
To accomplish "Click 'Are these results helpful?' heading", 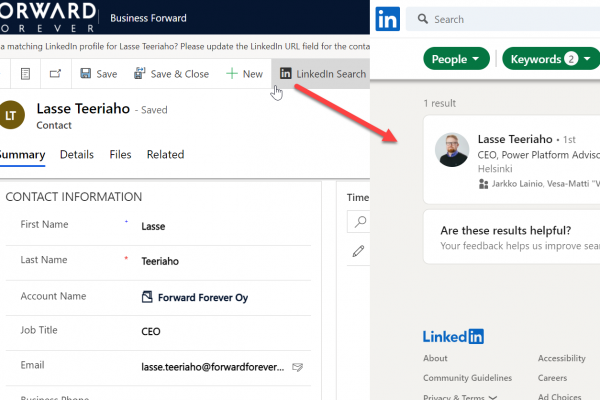I will [505, 230].
